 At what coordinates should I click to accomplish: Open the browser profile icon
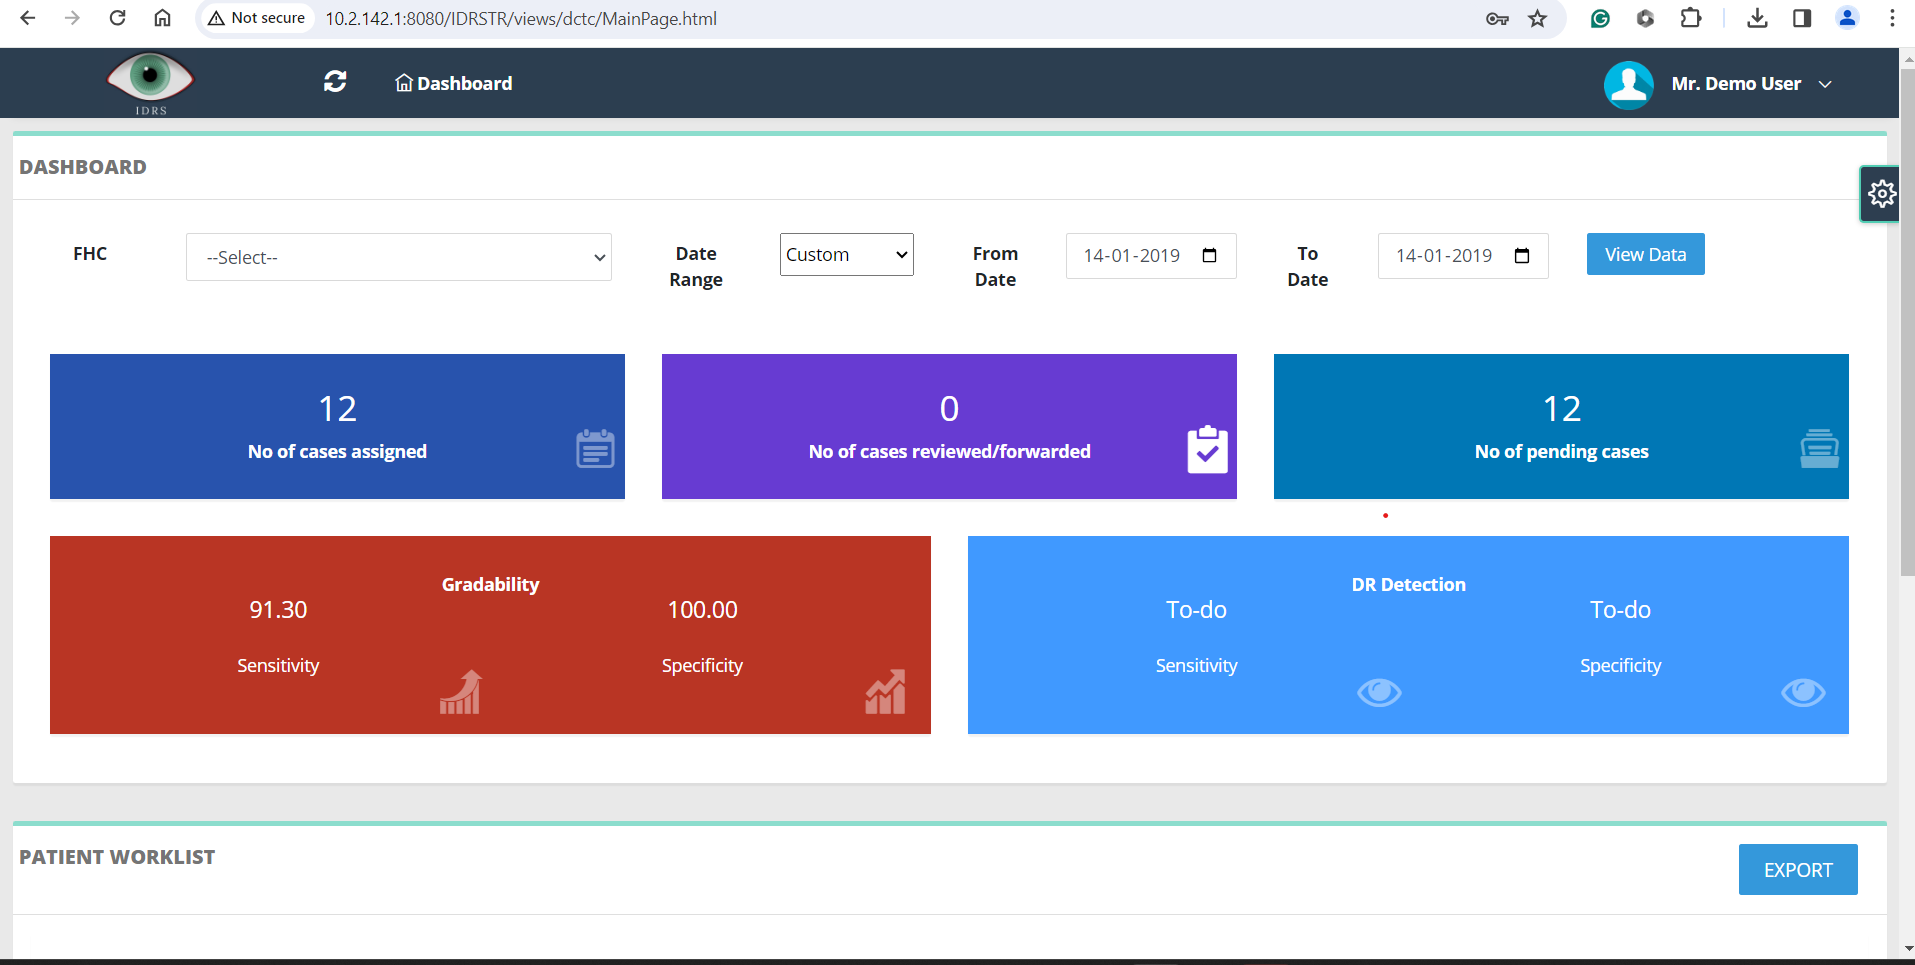[x=1847, y=18]
